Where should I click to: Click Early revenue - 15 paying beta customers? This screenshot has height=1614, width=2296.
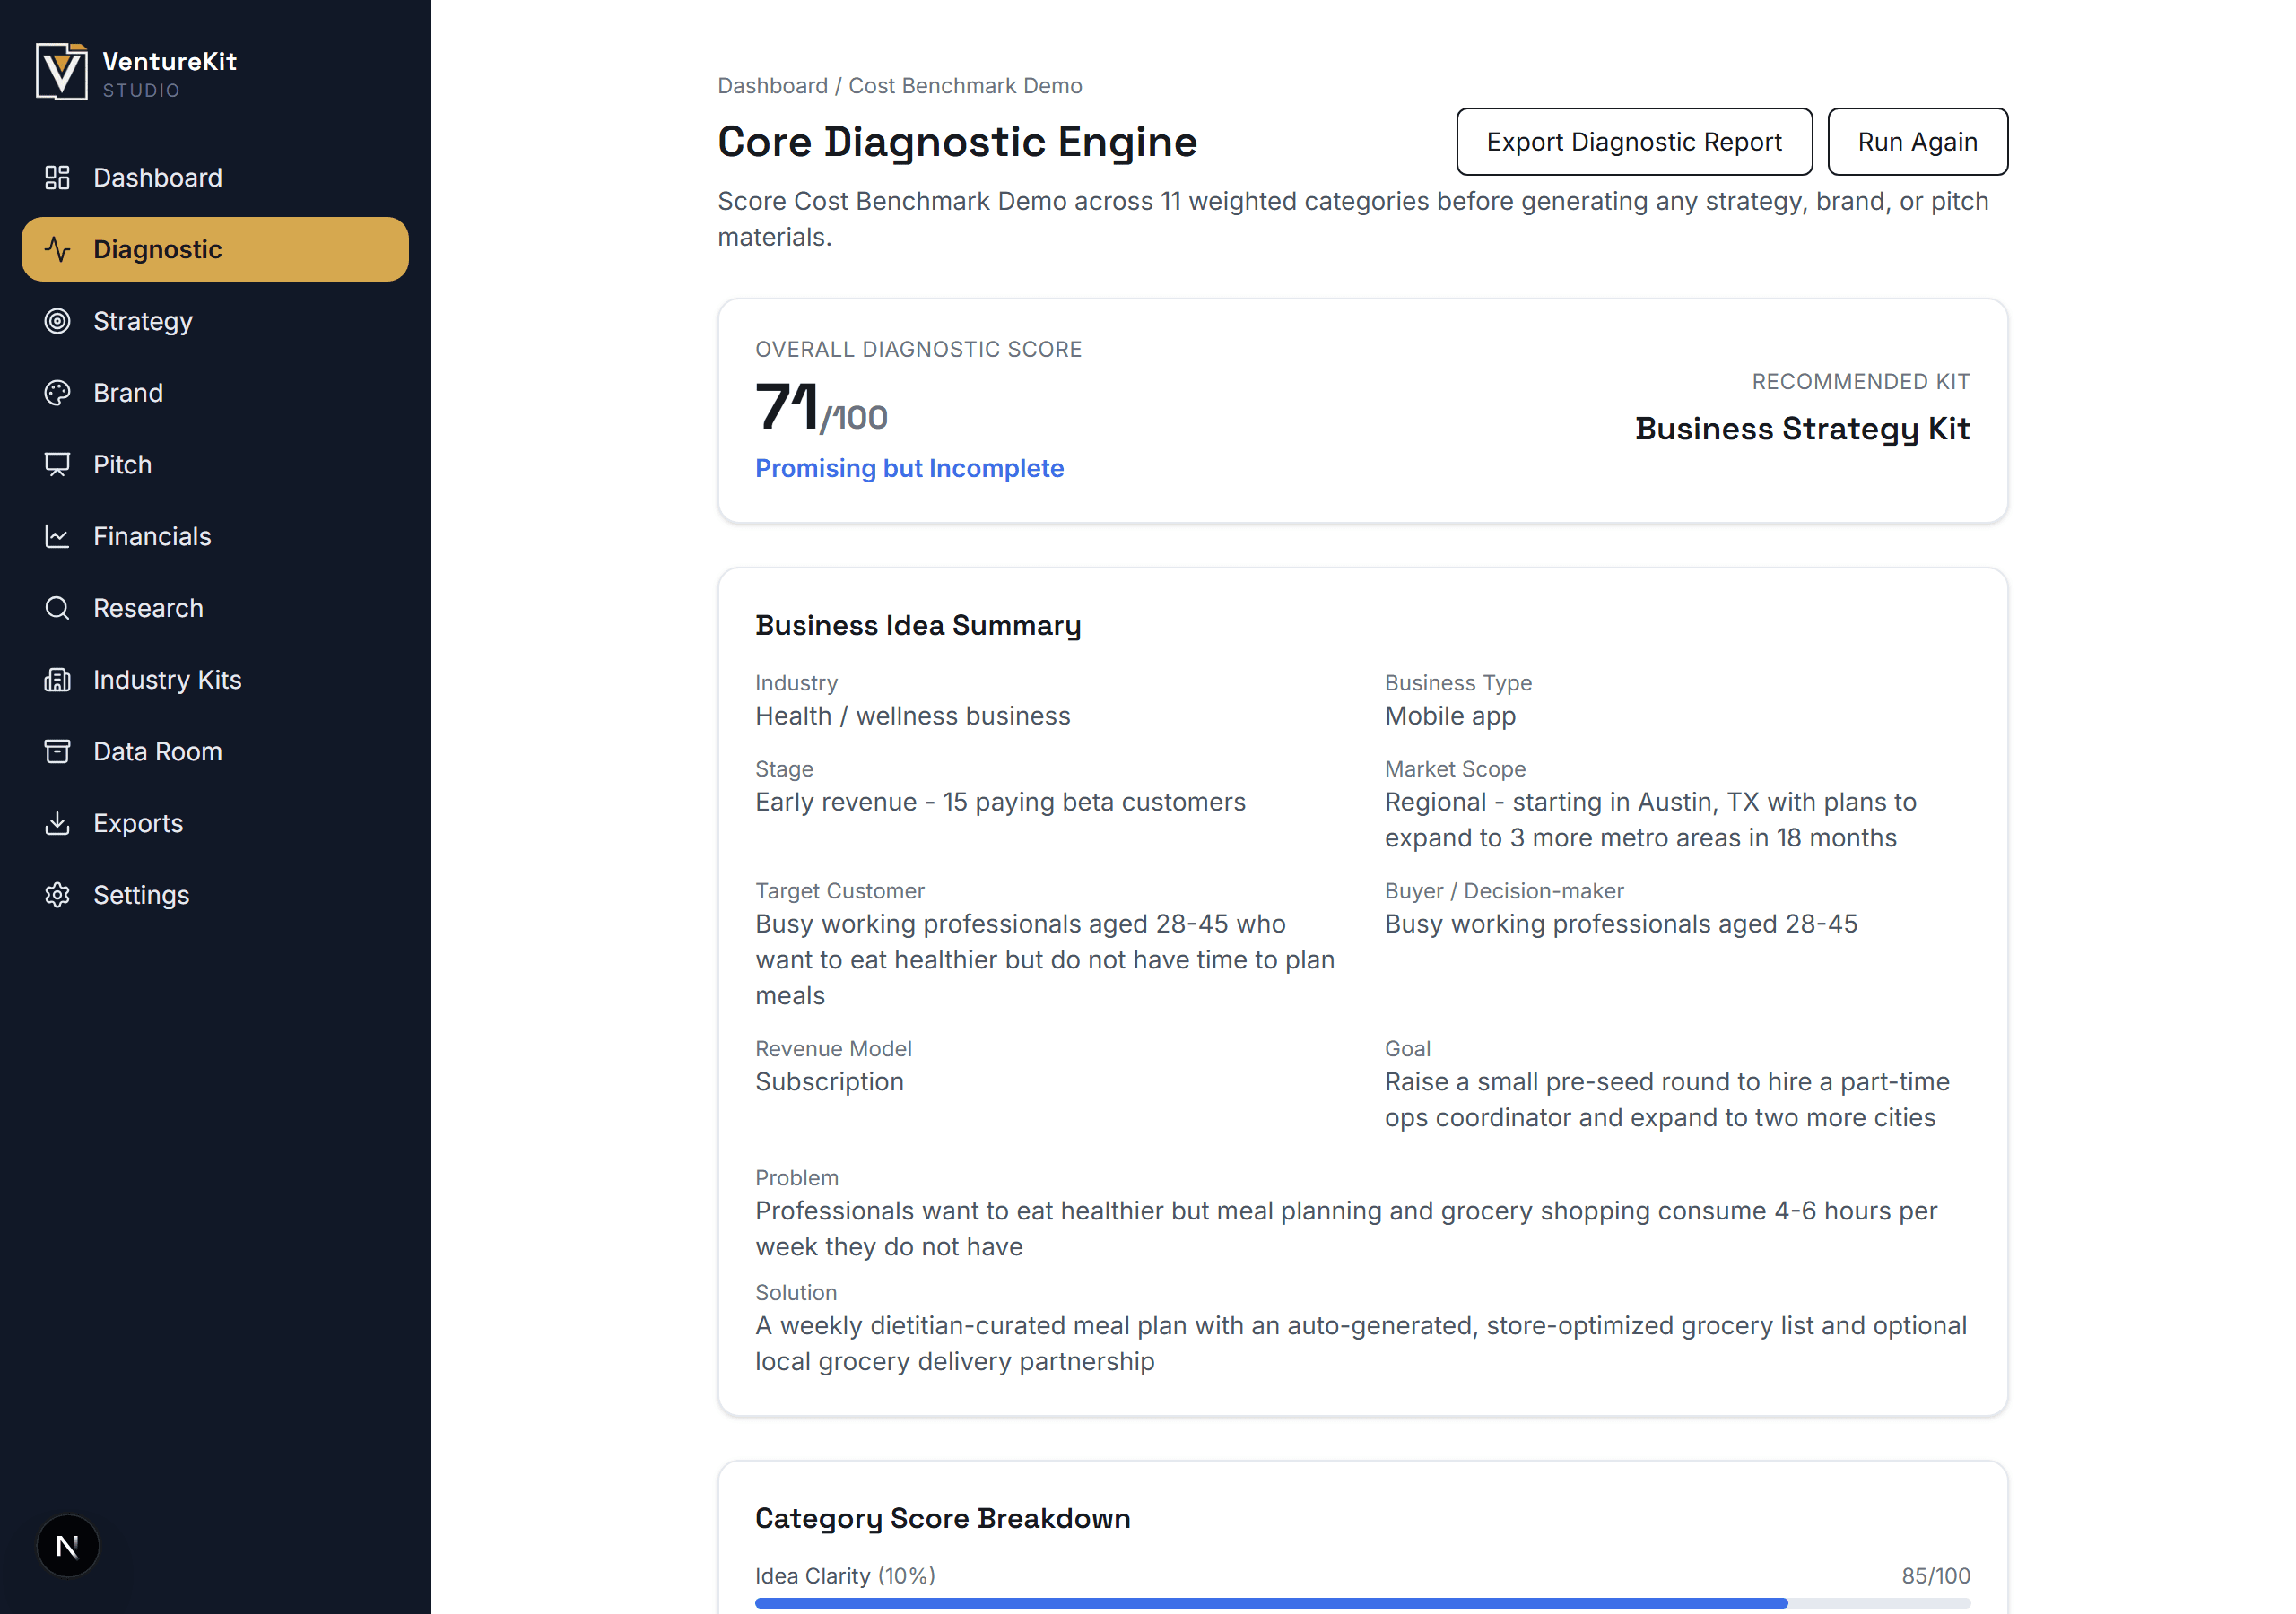coord(1000,802)
